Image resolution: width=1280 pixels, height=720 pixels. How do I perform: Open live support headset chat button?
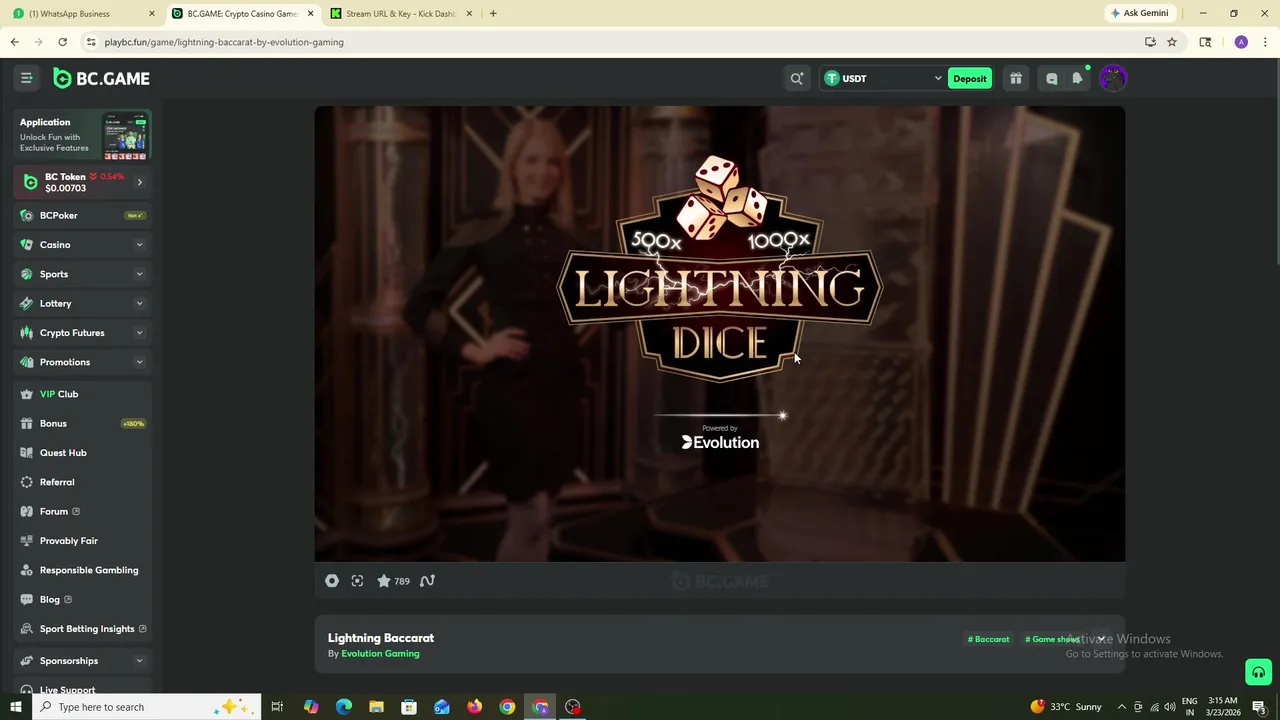1258,672
